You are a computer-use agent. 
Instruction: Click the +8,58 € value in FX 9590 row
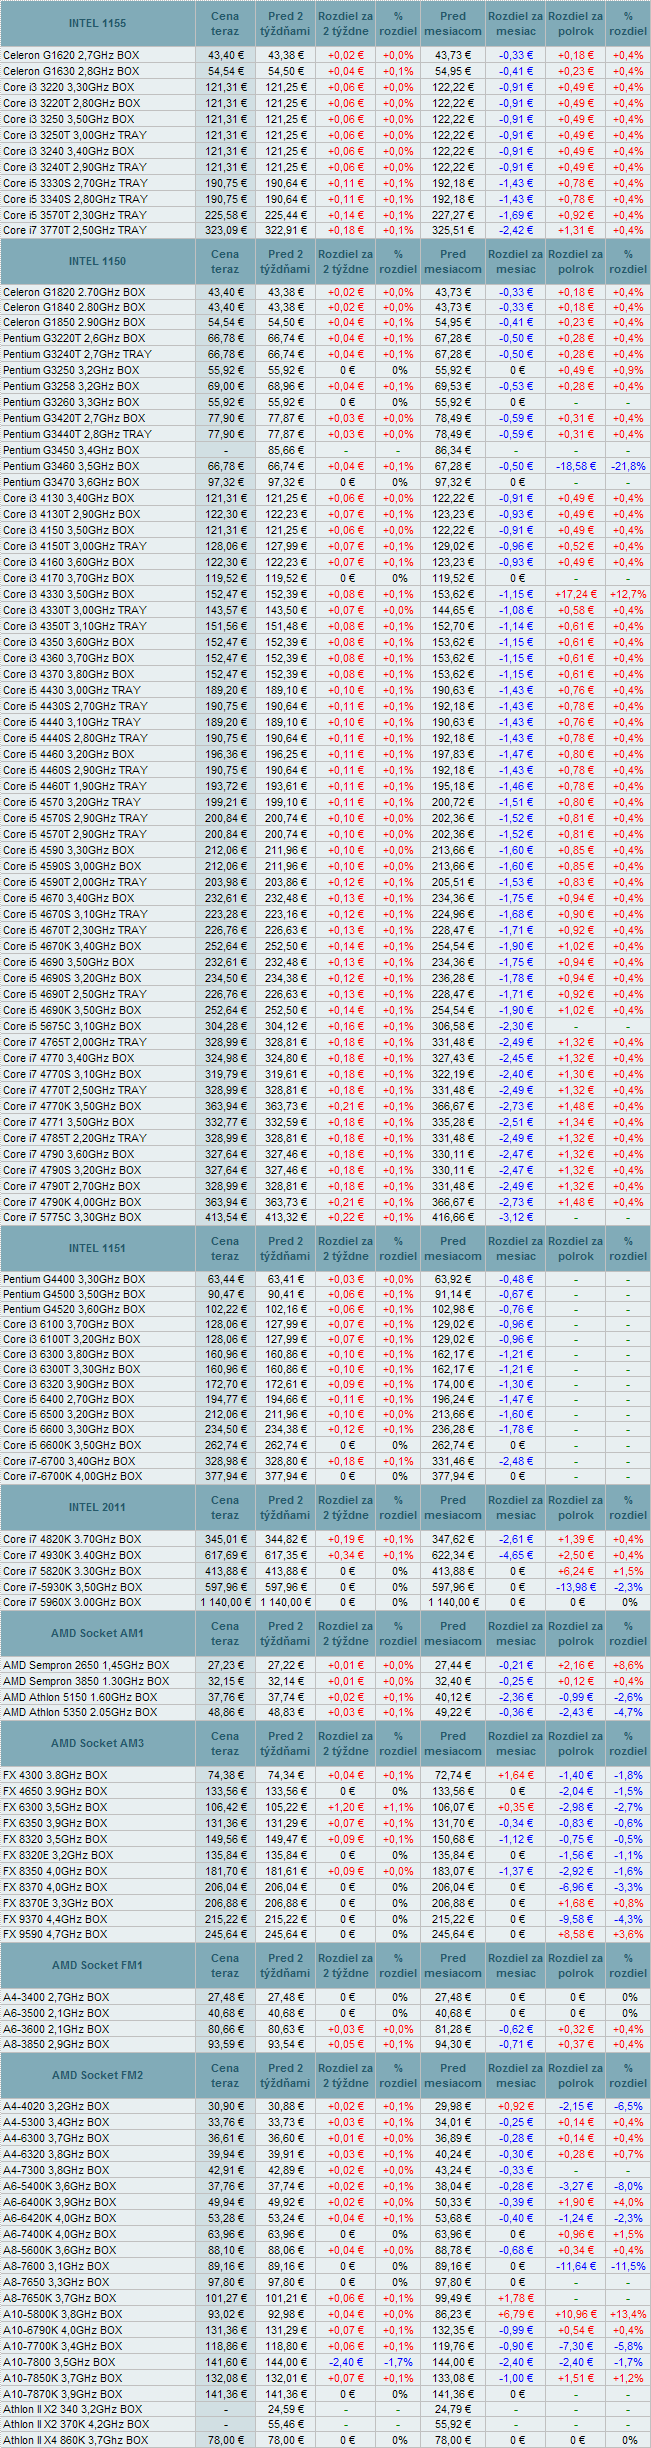point(576,1934)
